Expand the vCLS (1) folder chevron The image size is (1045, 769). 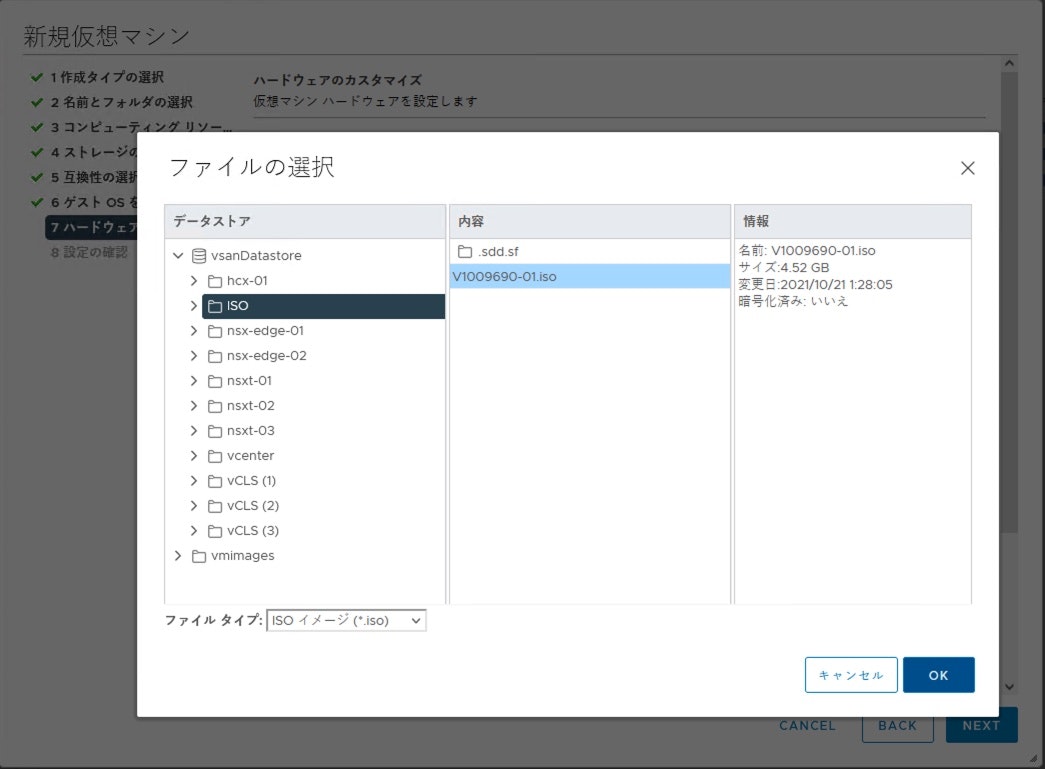(x=193, y=480)
